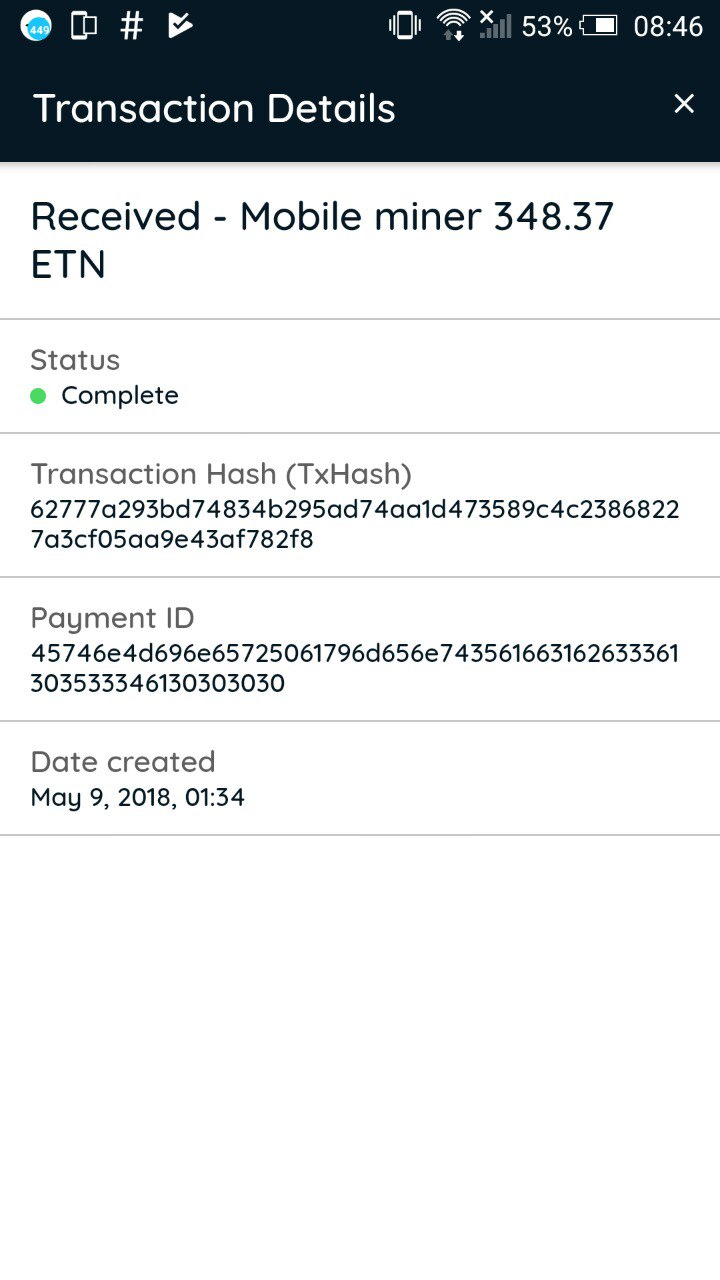Tap the Payment ID label
This screenshot has width=720, height=1280.
113,618
